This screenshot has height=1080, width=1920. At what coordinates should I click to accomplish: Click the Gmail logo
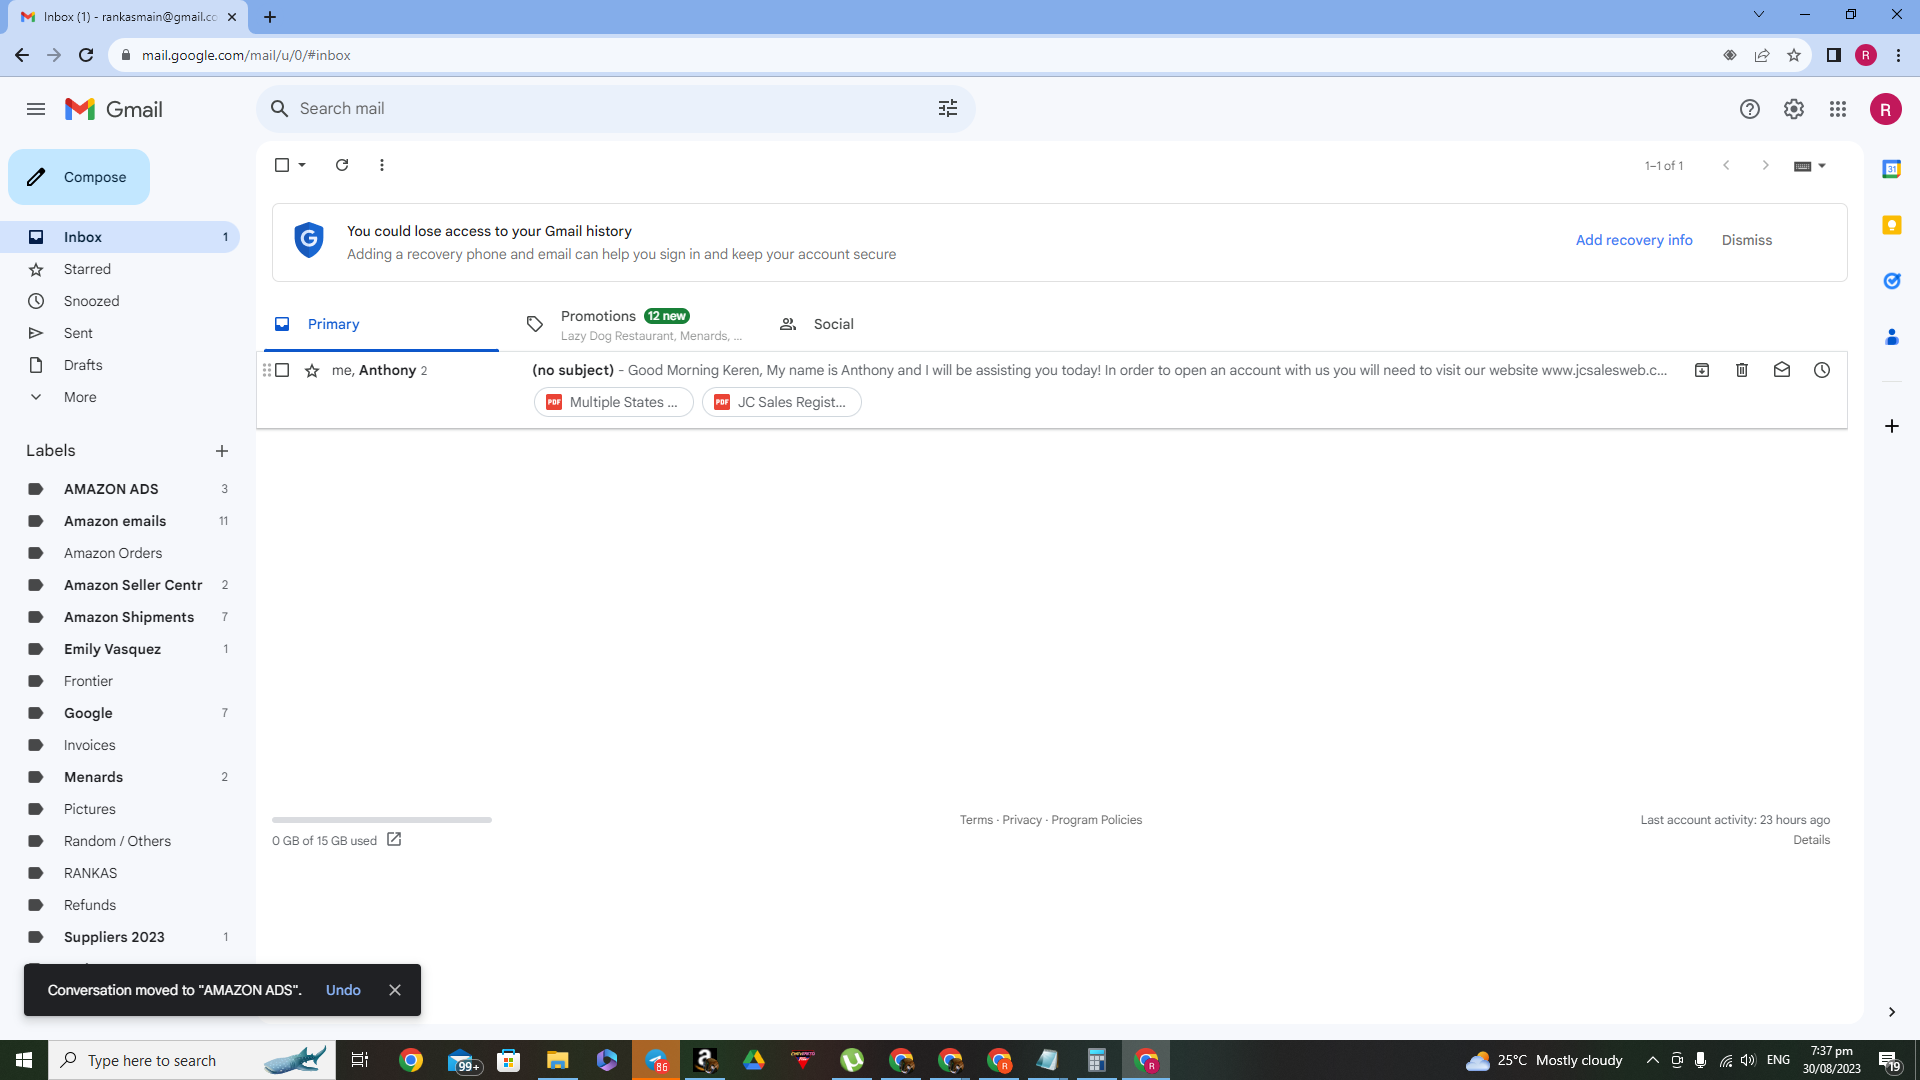[x=114, y=109]
